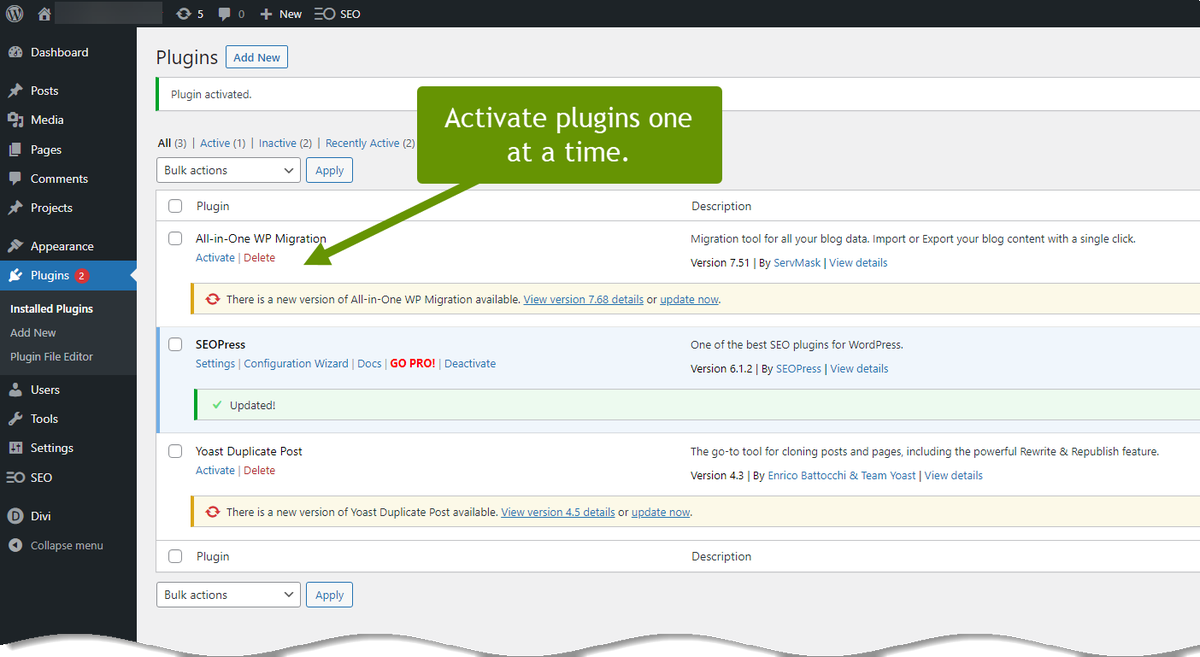Open top Bulk actions dropdown
The height and width of the screenshot is (657, 1200).
229,170
